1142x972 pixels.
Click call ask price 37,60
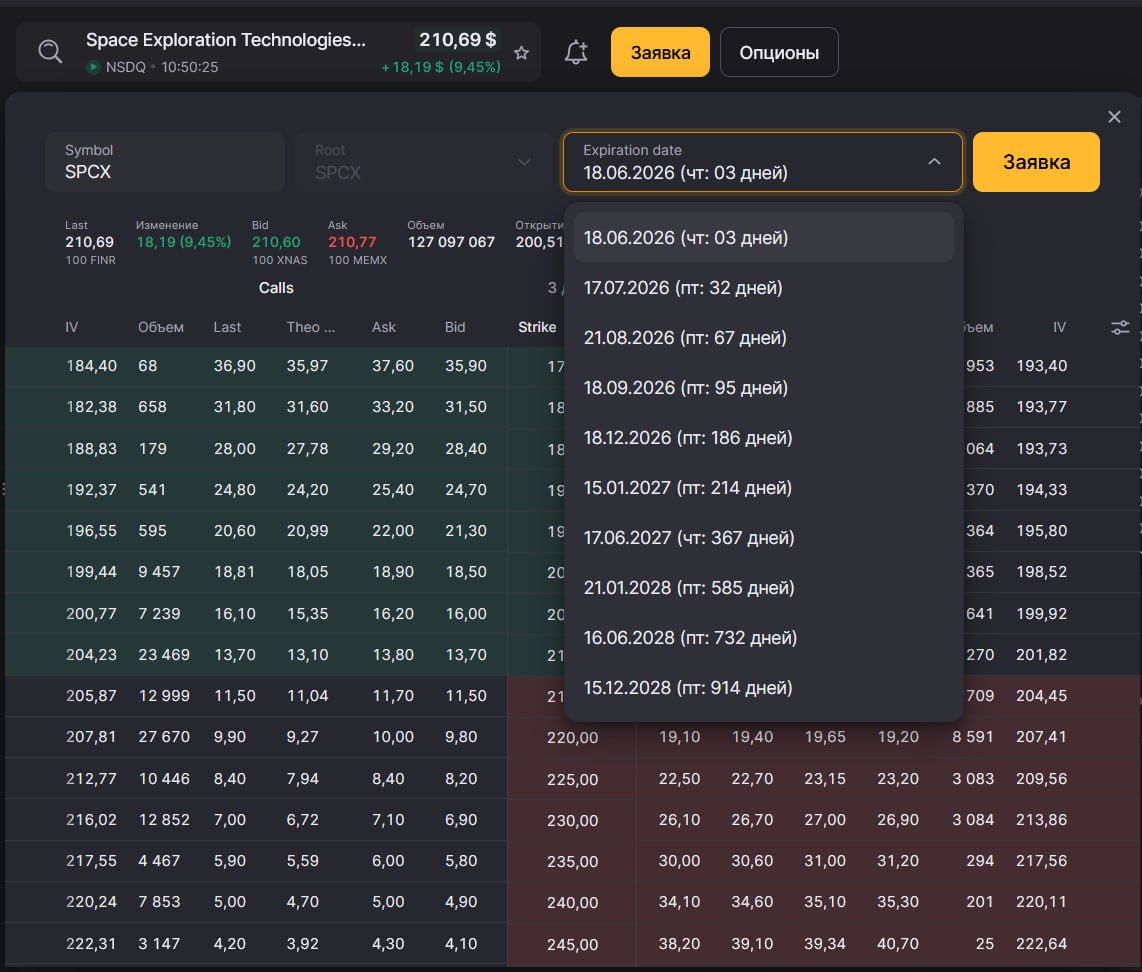pos(393,366)
